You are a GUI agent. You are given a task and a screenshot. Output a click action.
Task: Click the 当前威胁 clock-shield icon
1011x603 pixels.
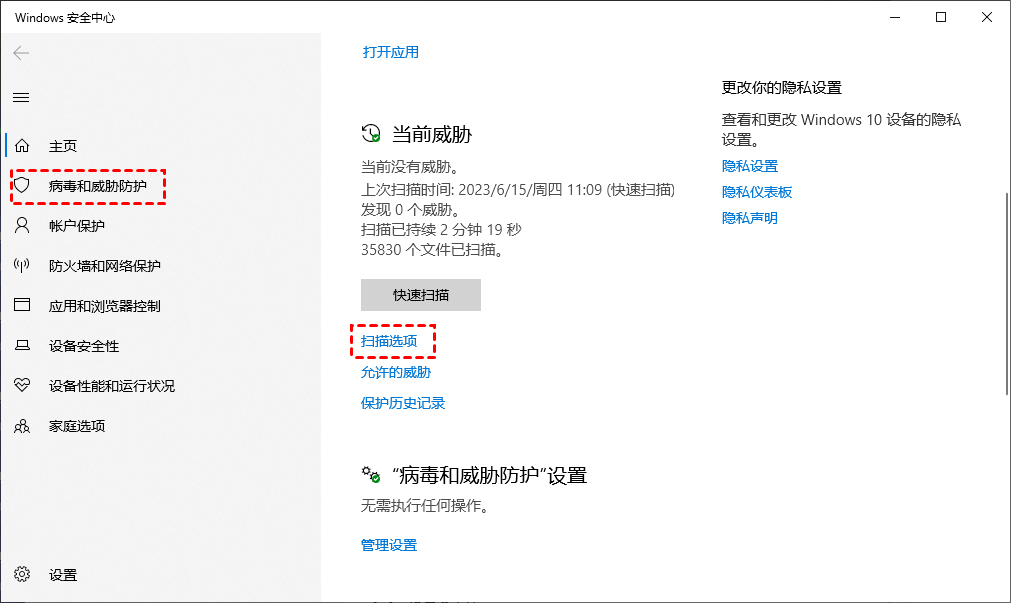click(371, 133)
